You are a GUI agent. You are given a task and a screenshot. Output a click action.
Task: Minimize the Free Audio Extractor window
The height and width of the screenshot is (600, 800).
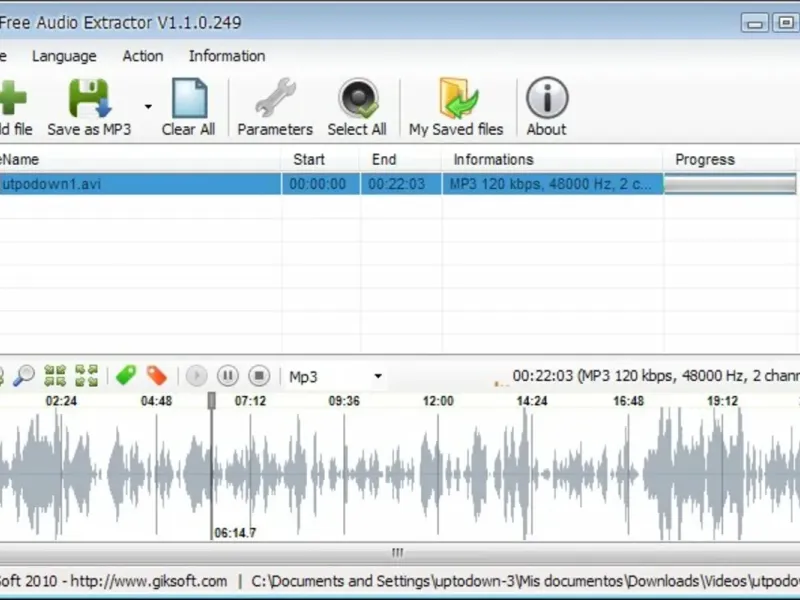coord(755,23)
